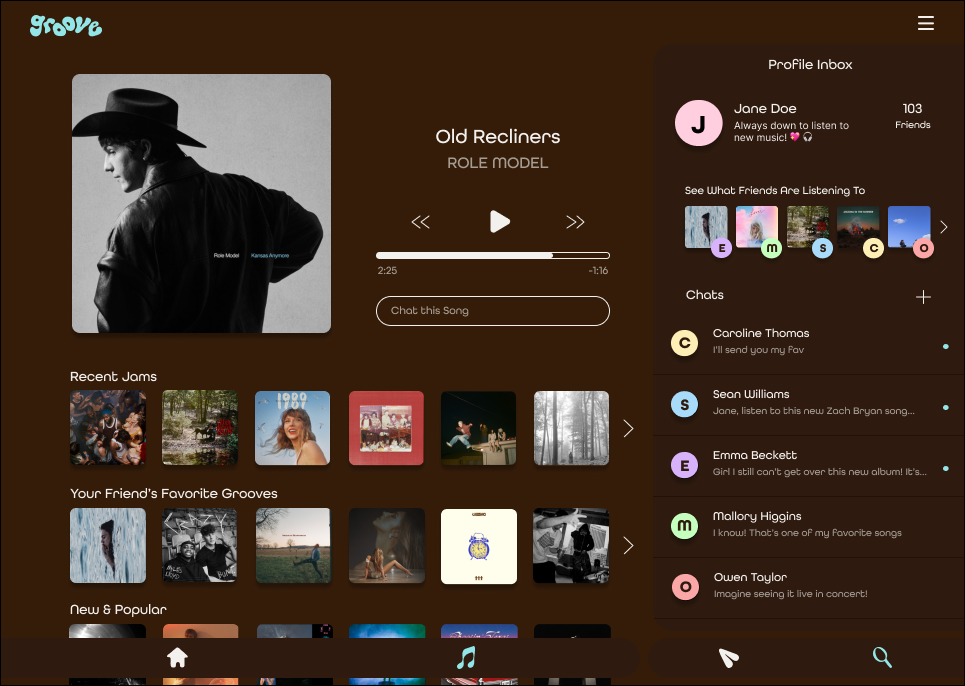Click the Recent Jams heading
The width and height of the screenshot is (965, 686).
pos(113,377)
